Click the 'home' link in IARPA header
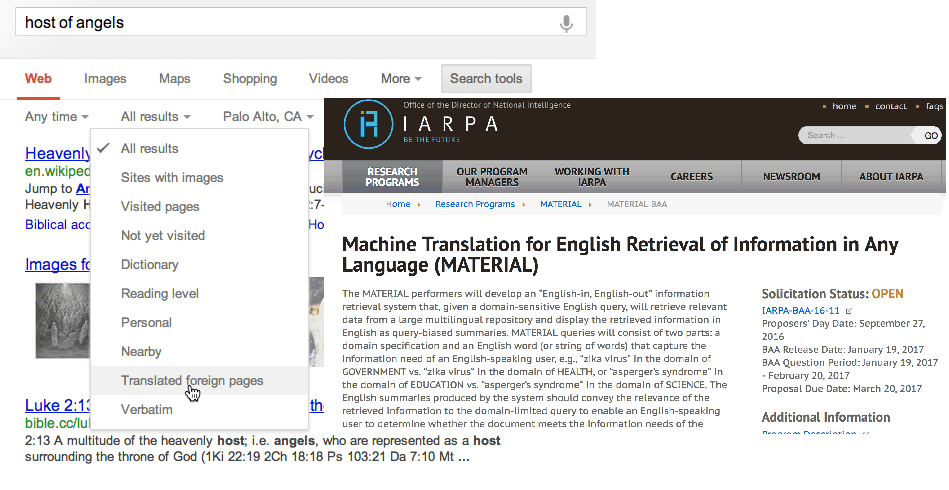This screenshot has width=949, height=490. 844,106
